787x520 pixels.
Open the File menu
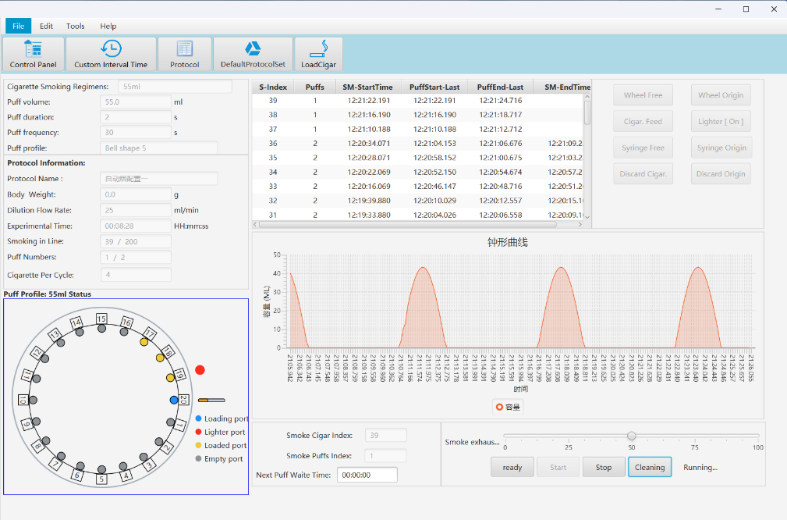pos(17,26)
